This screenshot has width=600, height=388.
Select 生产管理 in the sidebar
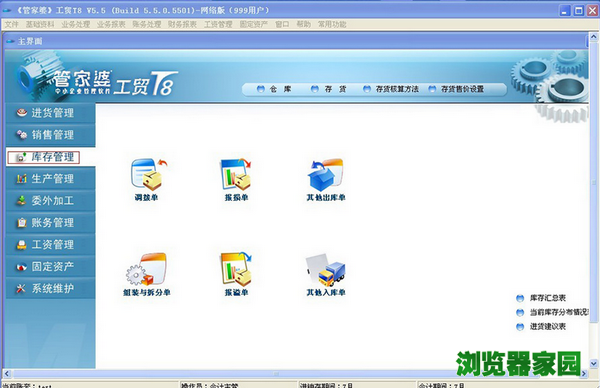coord(50,179)
